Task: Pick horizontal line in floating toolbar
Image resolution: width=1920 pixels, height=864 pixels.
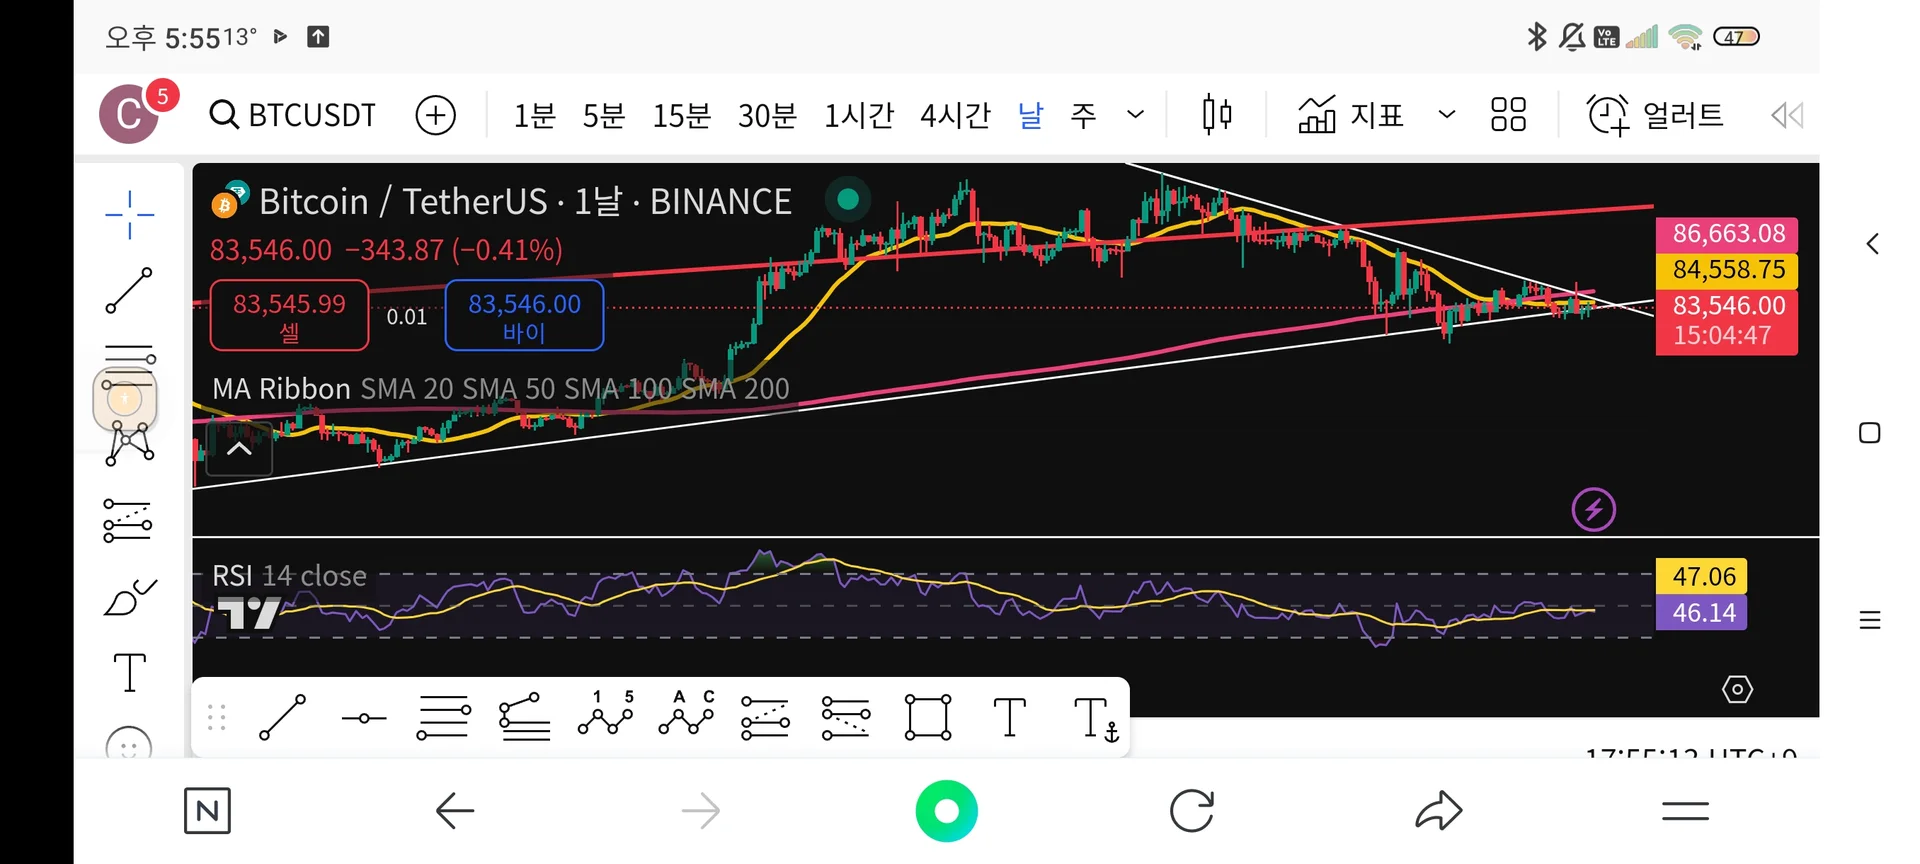Action: 364,718
